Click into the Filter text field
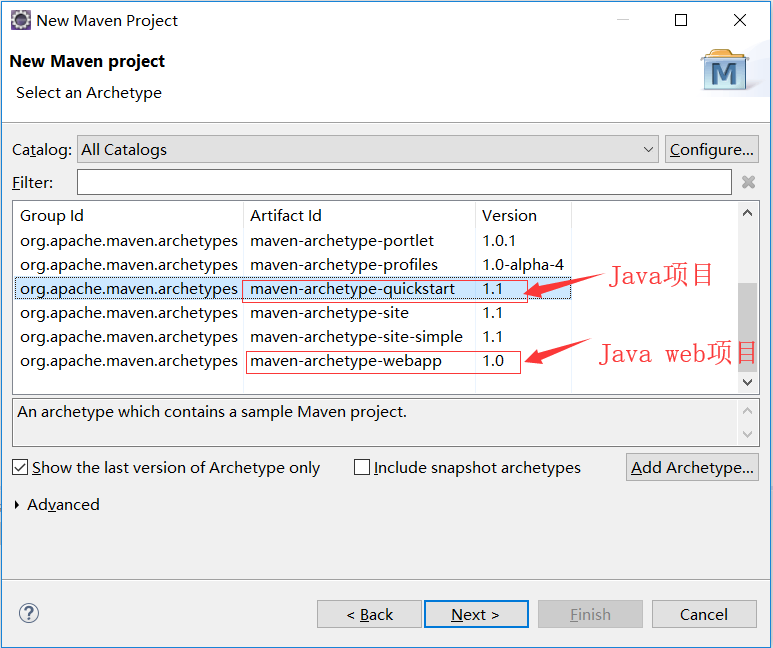773x648 pixels. coord(404,182)
